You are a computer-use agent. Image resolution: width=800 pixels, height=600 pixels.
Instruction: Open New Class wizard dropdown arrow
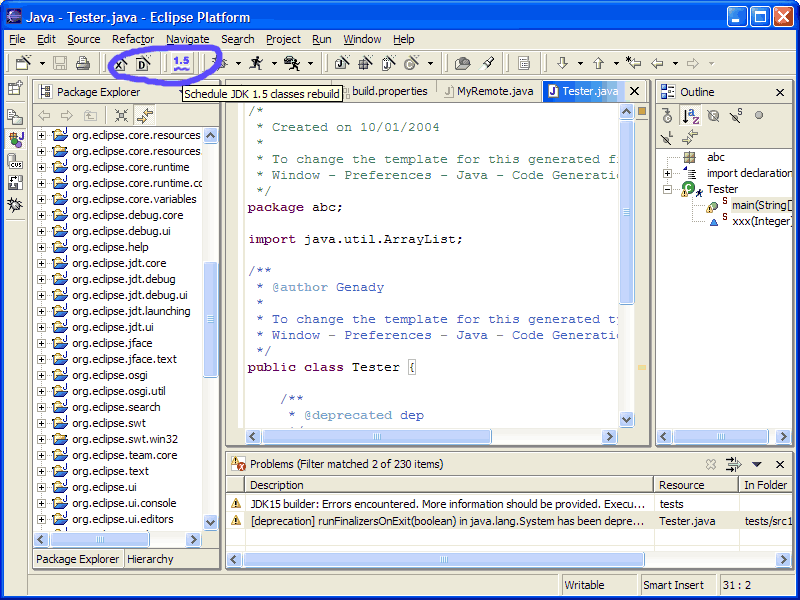pos(430,64)
